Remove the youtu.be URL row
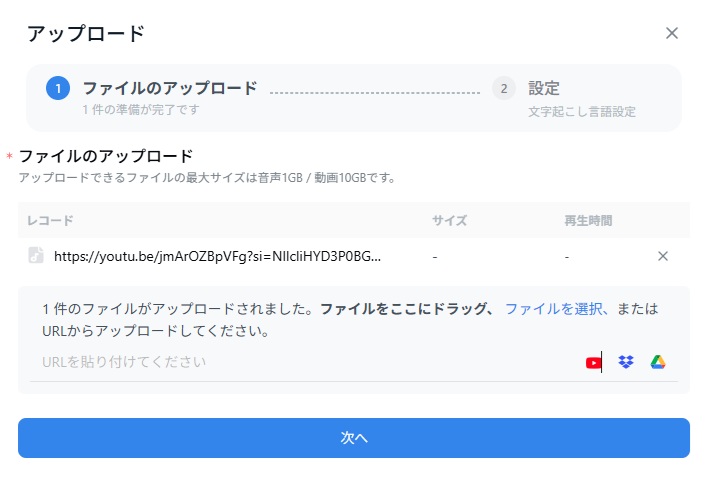Image resolution: width=707 pixels, height=486 pixels. tap(662, 256)
